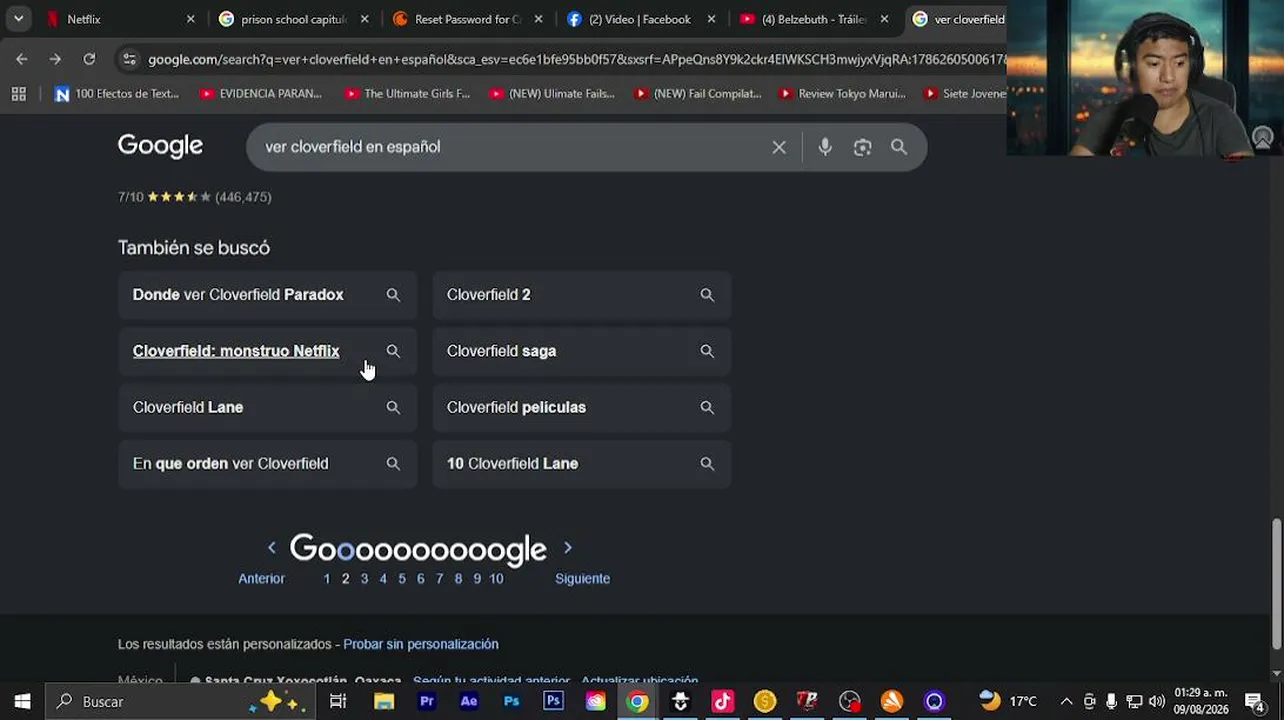The width and height of the screenshot is (1284, 720).
Task: Open the apps grid in bookmarks bar
Action: [x=18, y=94]
